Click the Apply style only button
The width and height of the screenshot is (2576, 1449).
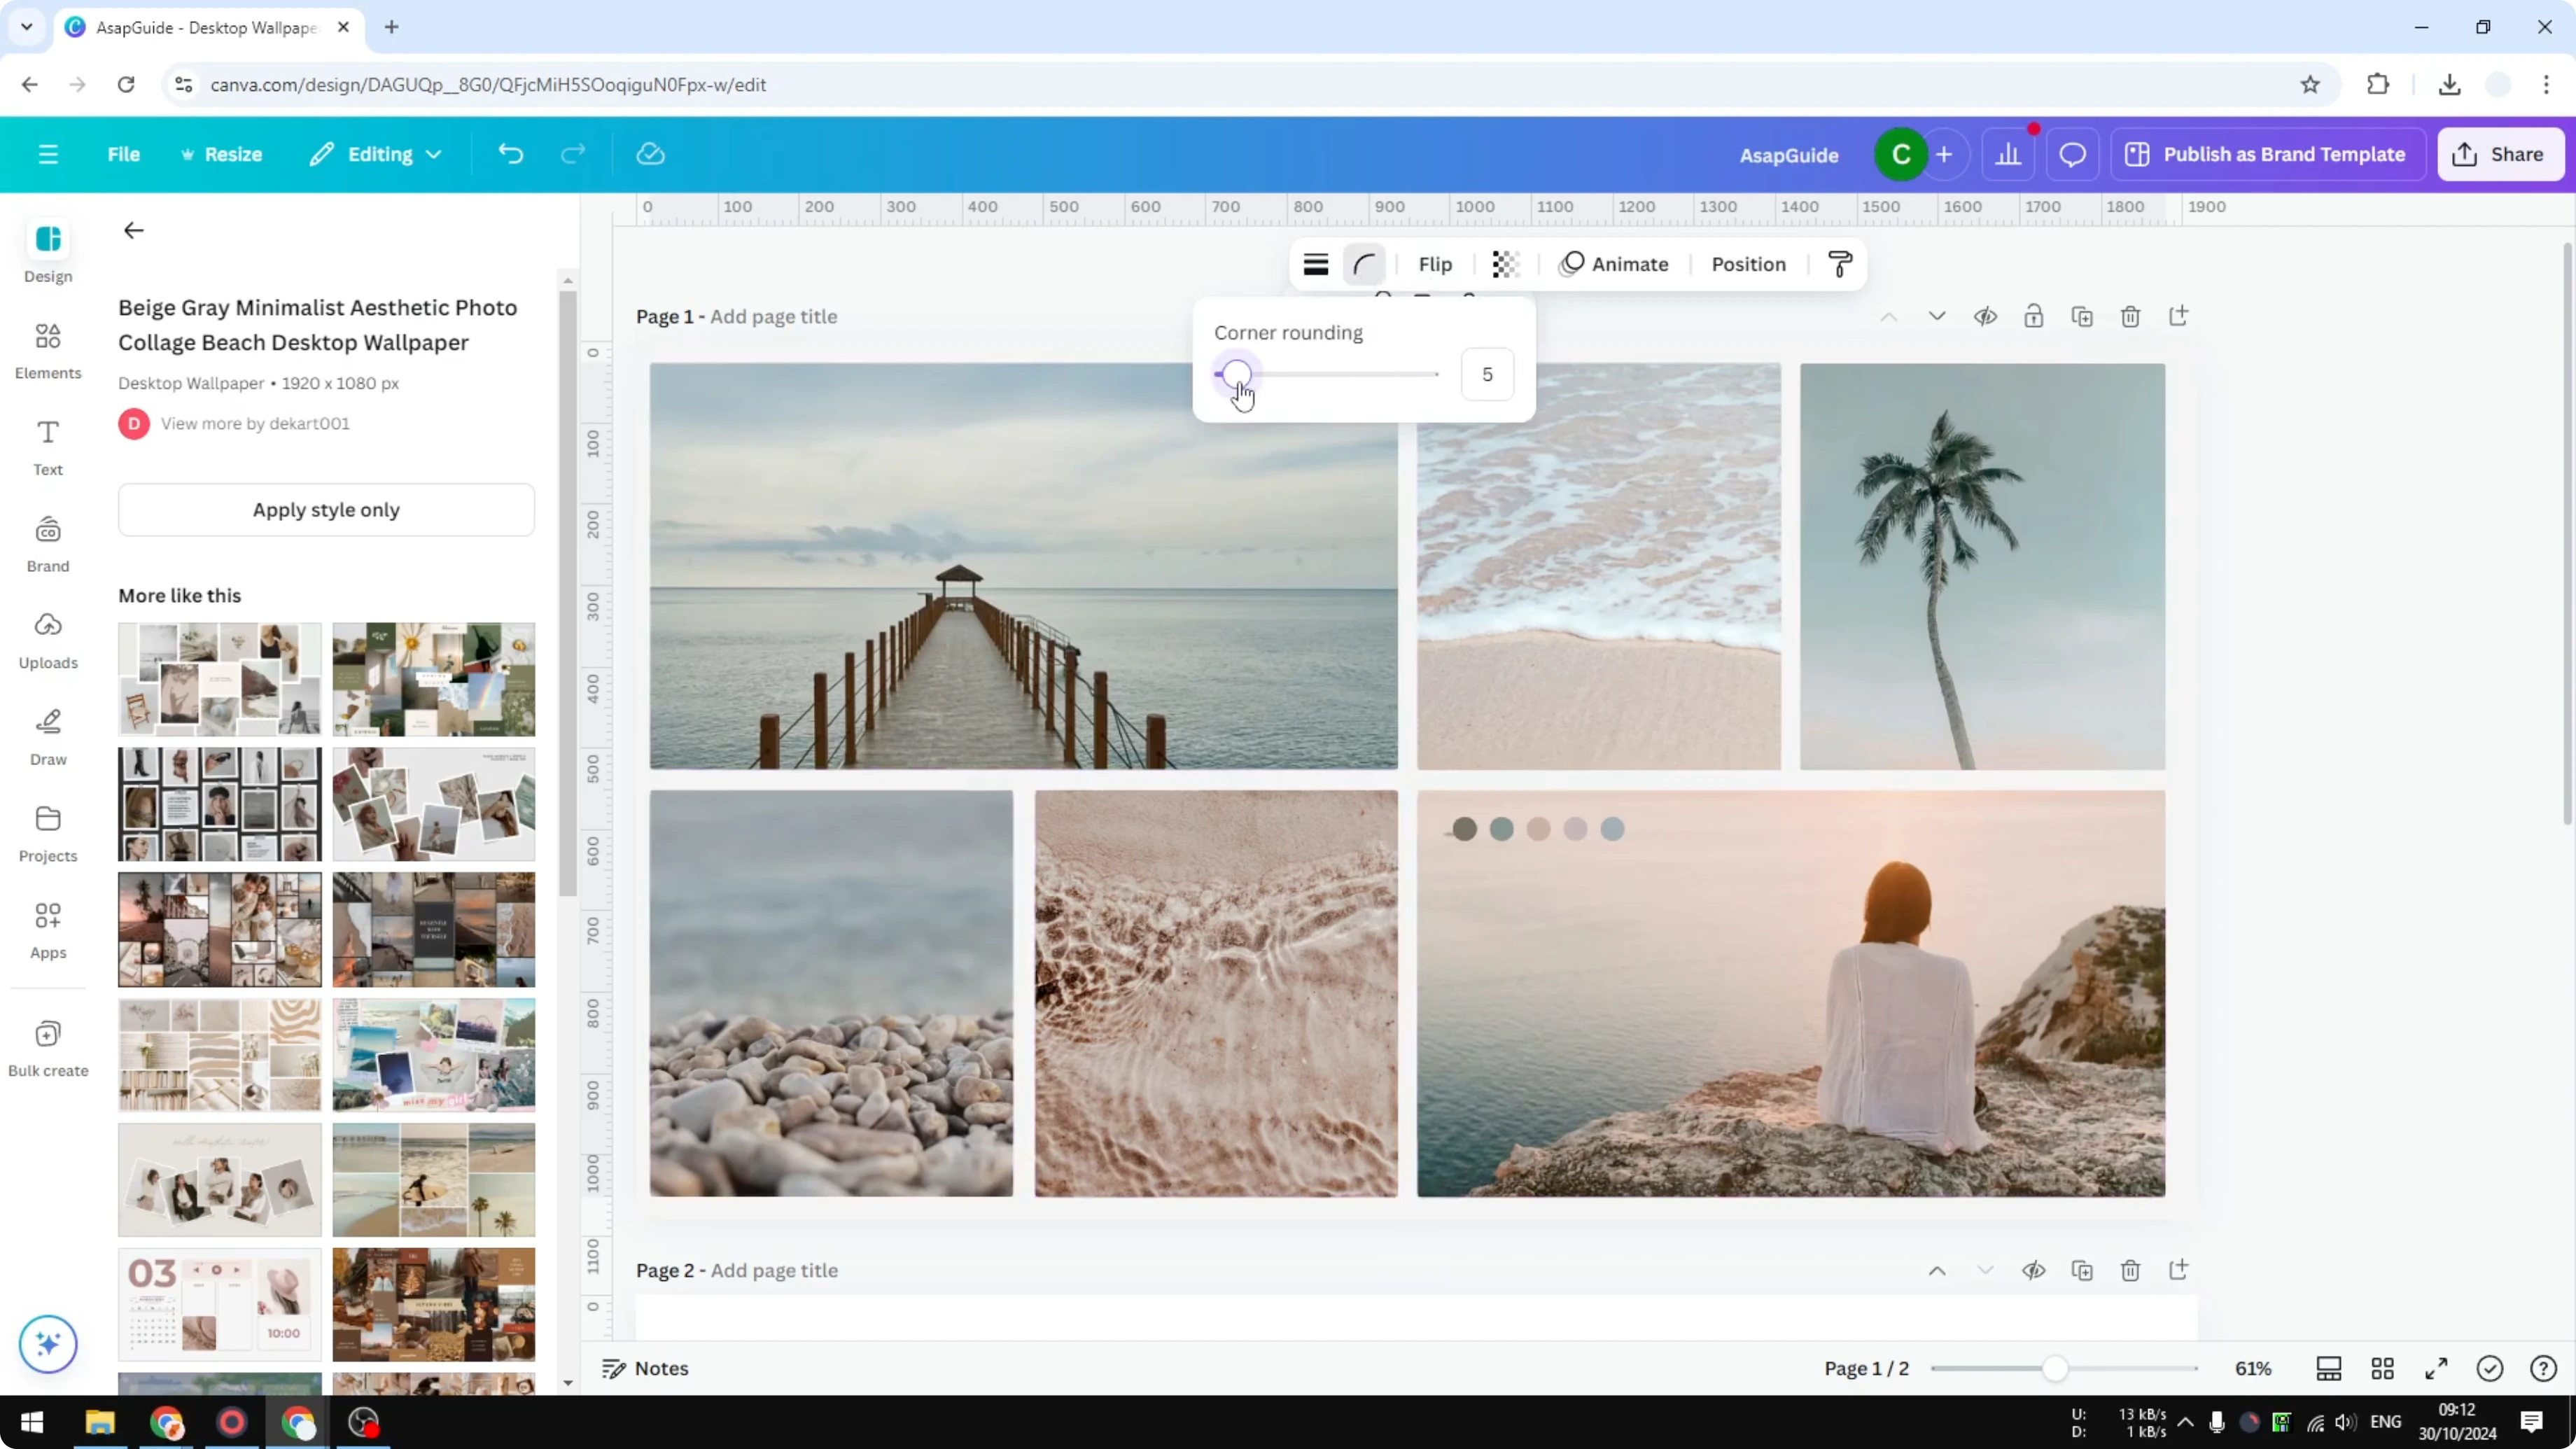(x=326, y=509)
